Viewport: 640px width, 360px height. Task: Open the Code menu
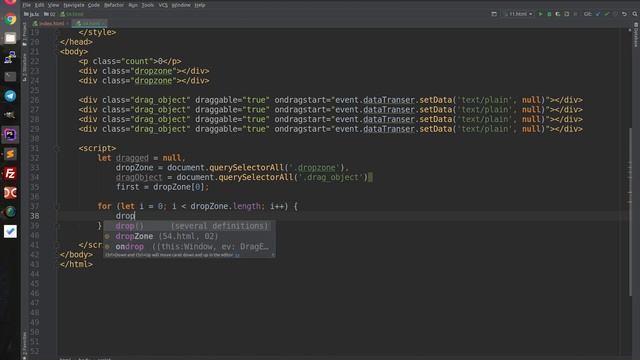[94, 5]
